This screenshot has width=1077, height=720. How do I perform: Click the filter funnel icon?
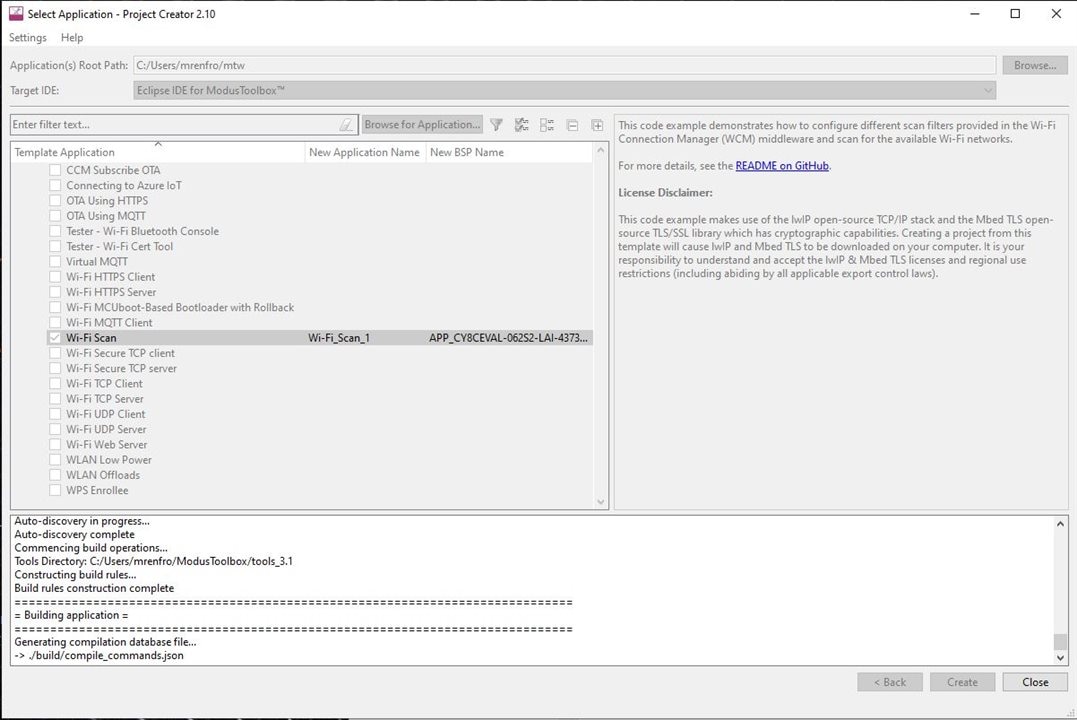tap(496, 124)
